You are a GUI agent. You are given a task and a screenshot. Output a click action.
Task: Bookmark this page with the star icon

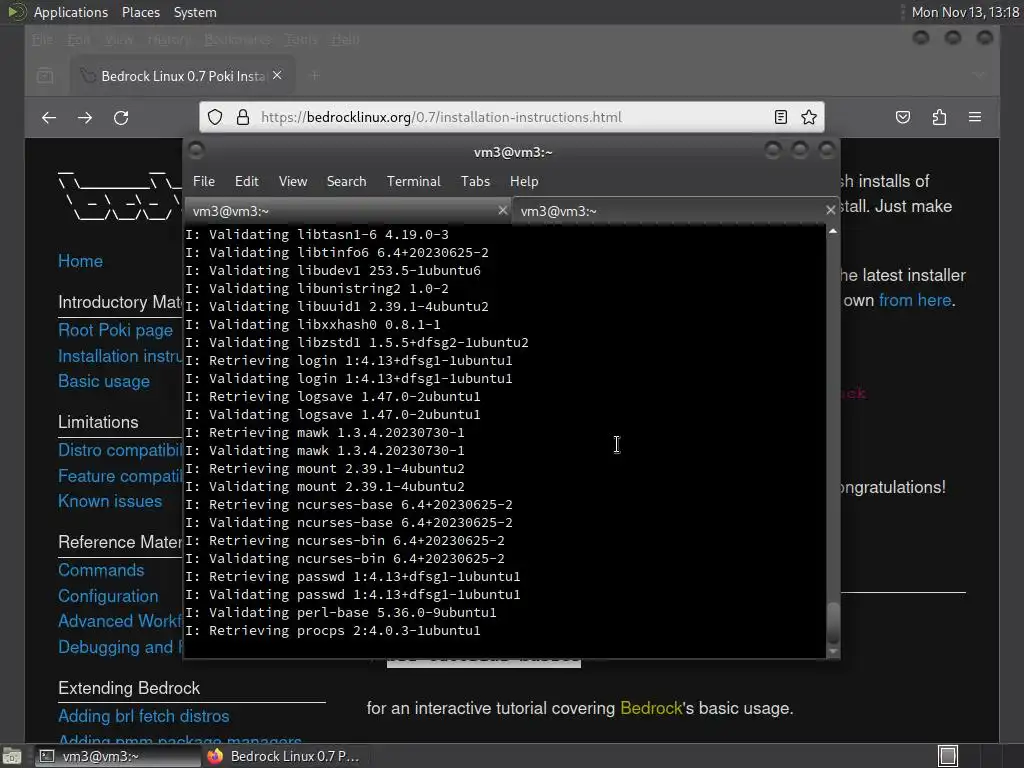coord(809,117)
